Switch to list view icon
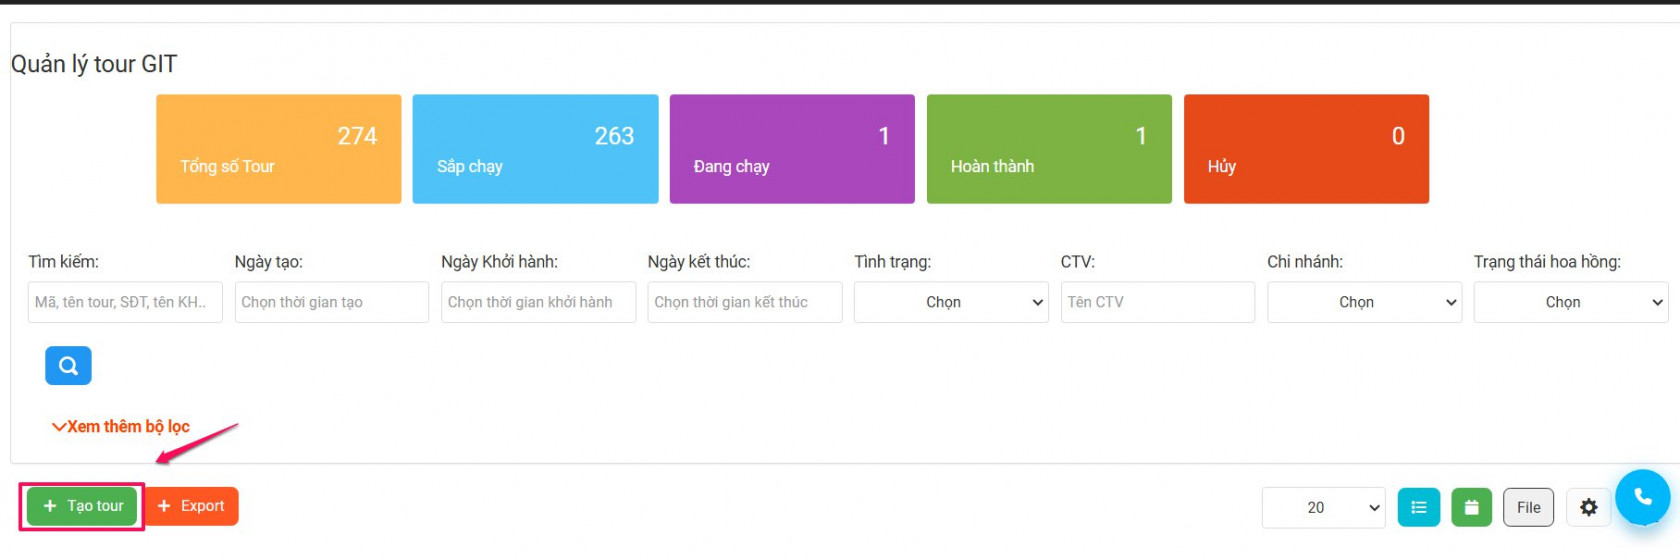Screen dimensions: 1680x560 (1418, 508)
